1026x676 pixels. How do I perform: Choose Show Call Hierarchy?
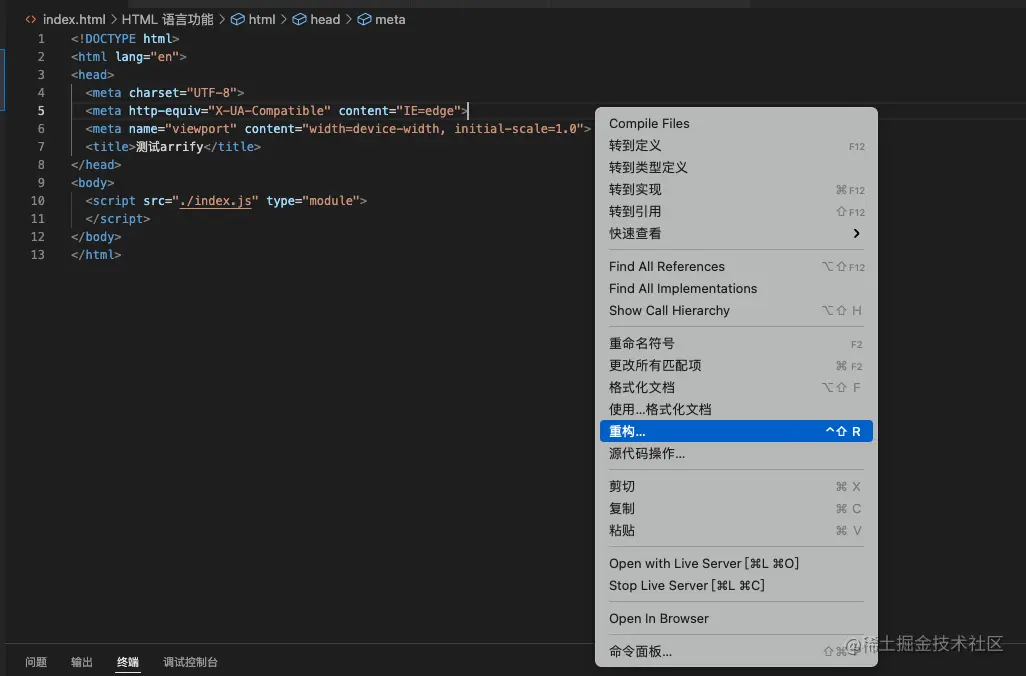click(736, 311)
